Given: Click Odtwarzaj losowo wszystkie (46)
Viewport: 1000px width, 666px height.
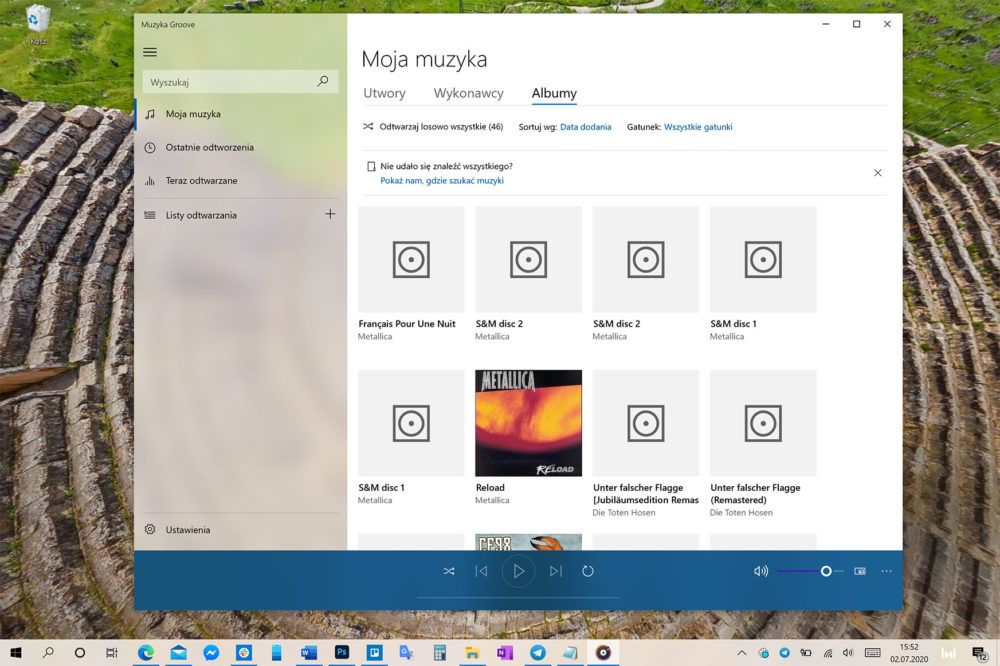Looking at the screenshot, I should (x=433, y=127).
